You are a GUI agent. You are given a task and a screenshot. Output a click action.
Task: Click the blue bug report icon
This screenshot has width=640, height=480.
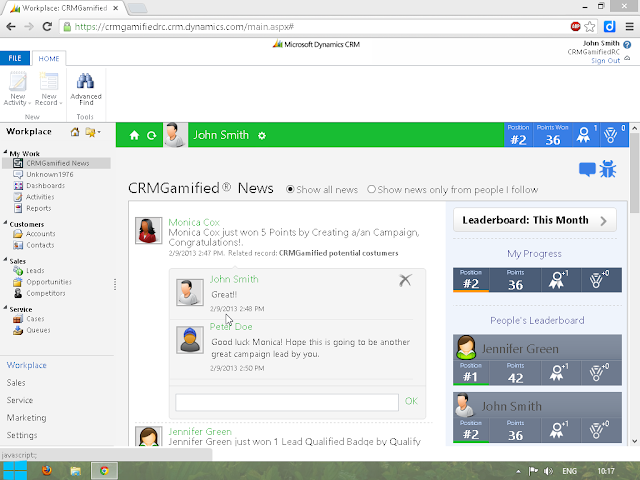pos(608,169)
